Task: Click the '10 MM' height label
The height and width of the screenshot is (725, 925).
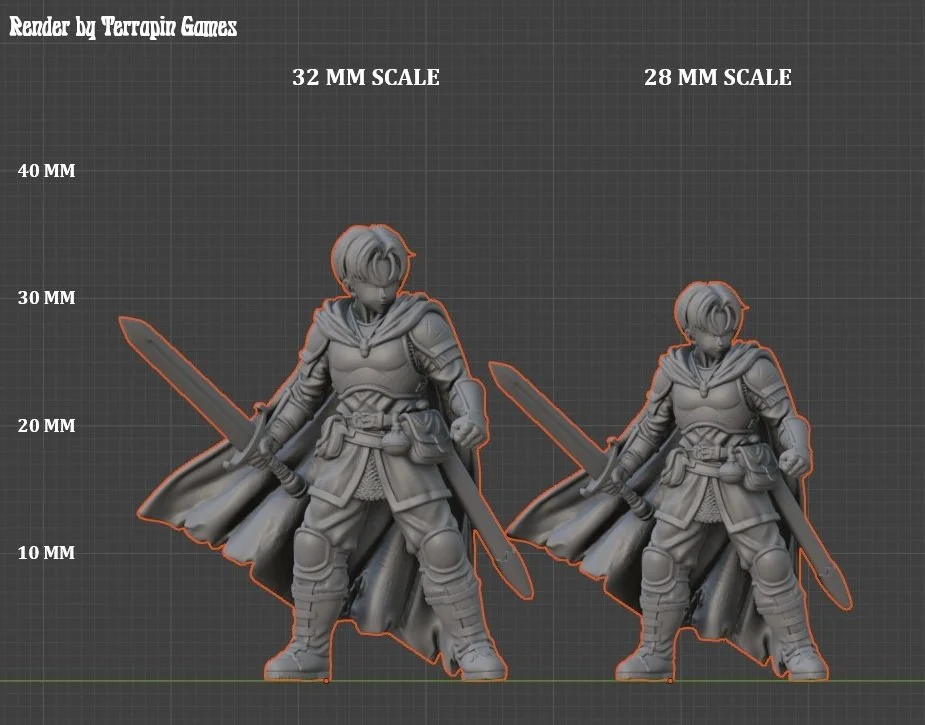Action: pos(47,553)
